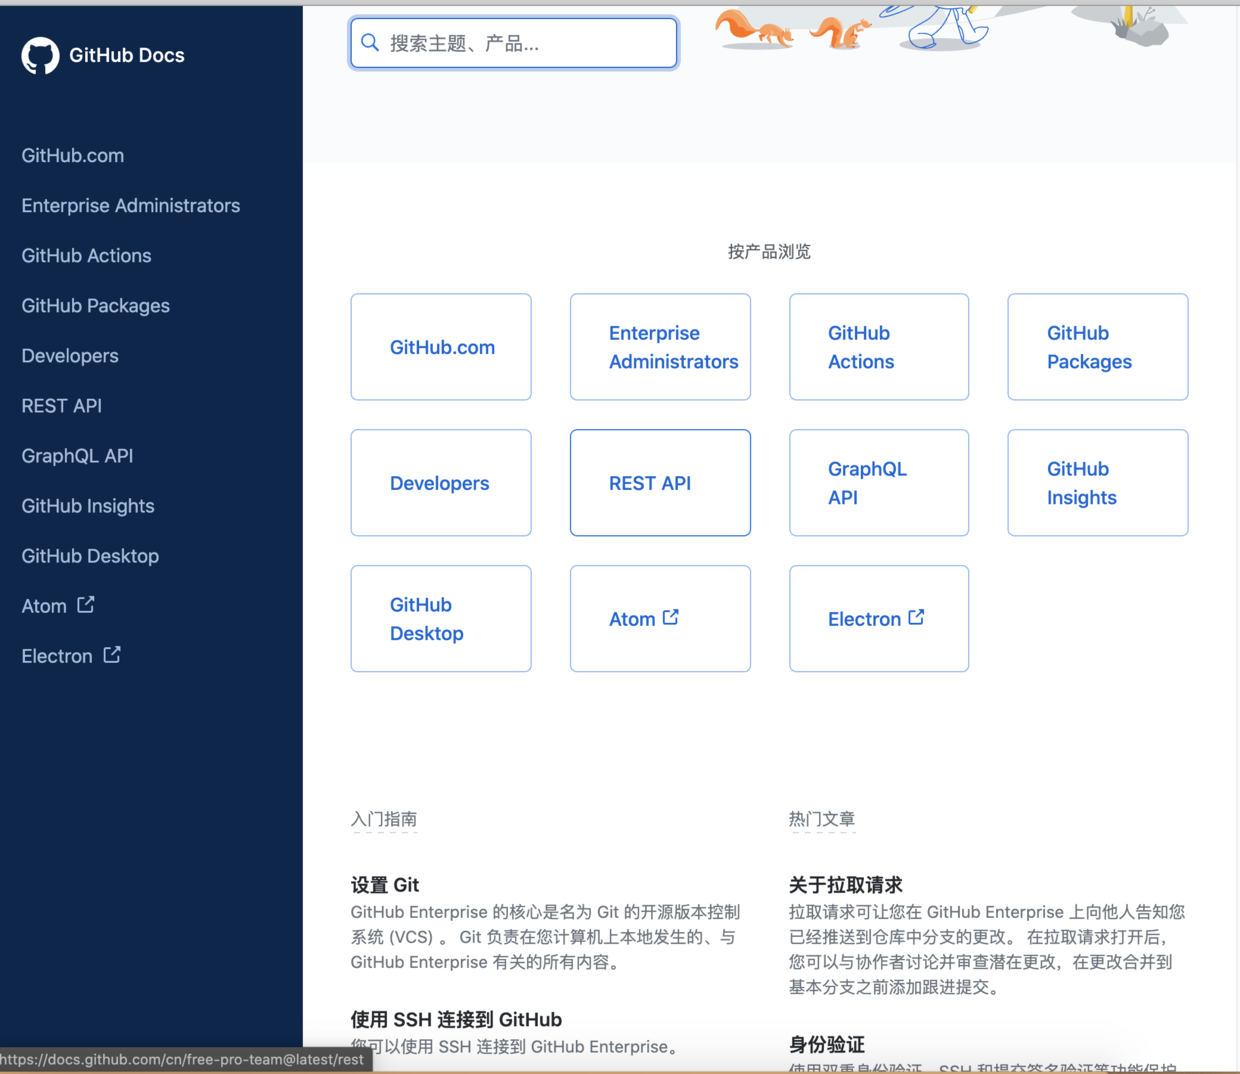This screenshot has height=1074, width=1240.
Task: Open the 身份验证 article
Action: point(827,1044)
